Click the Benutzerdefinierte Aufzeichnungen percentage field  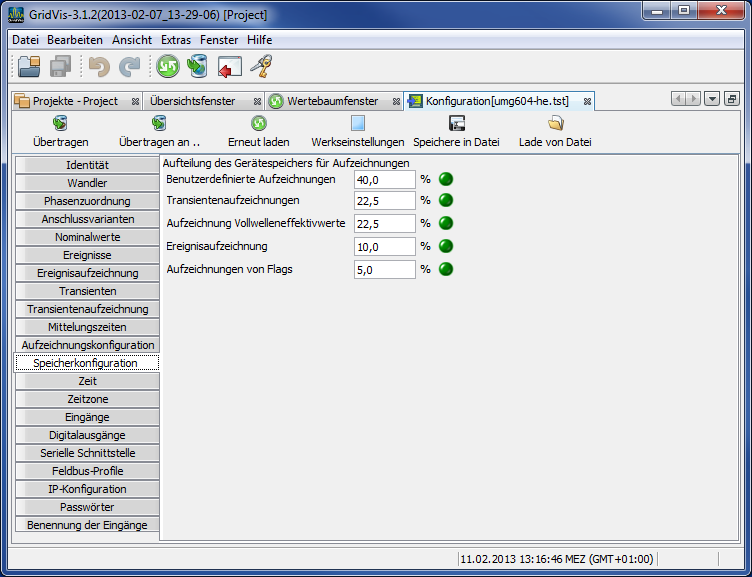pos(385,180)
